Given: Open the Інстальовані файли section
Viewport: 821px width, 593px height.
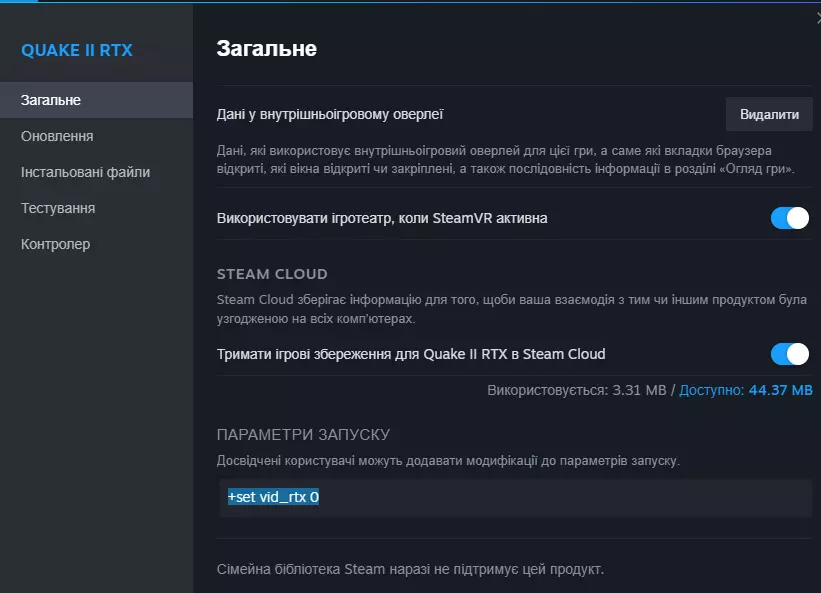Looking at the screenshot, I should click(x=96, y=172).
